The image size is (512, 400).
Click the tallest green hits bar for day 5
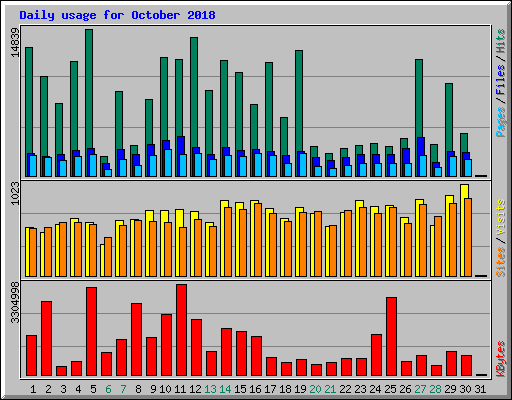[x=89, y=88]
